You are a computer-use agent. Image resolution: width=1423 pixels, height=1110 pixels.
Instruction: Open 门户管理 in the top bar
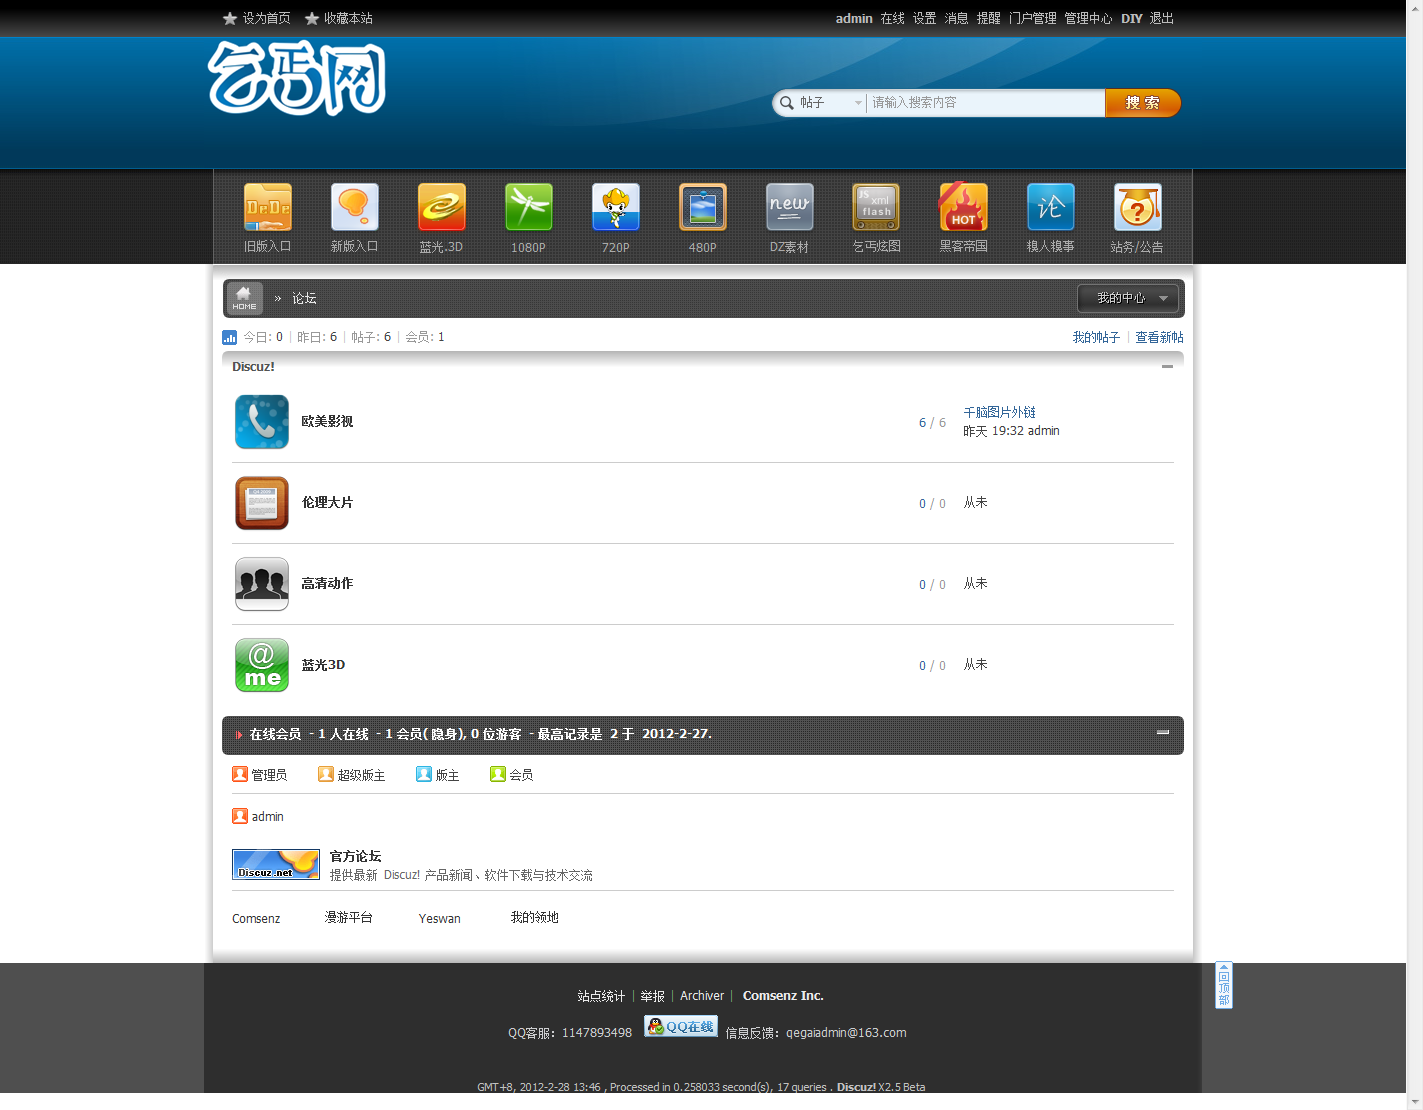(1033, 18)
